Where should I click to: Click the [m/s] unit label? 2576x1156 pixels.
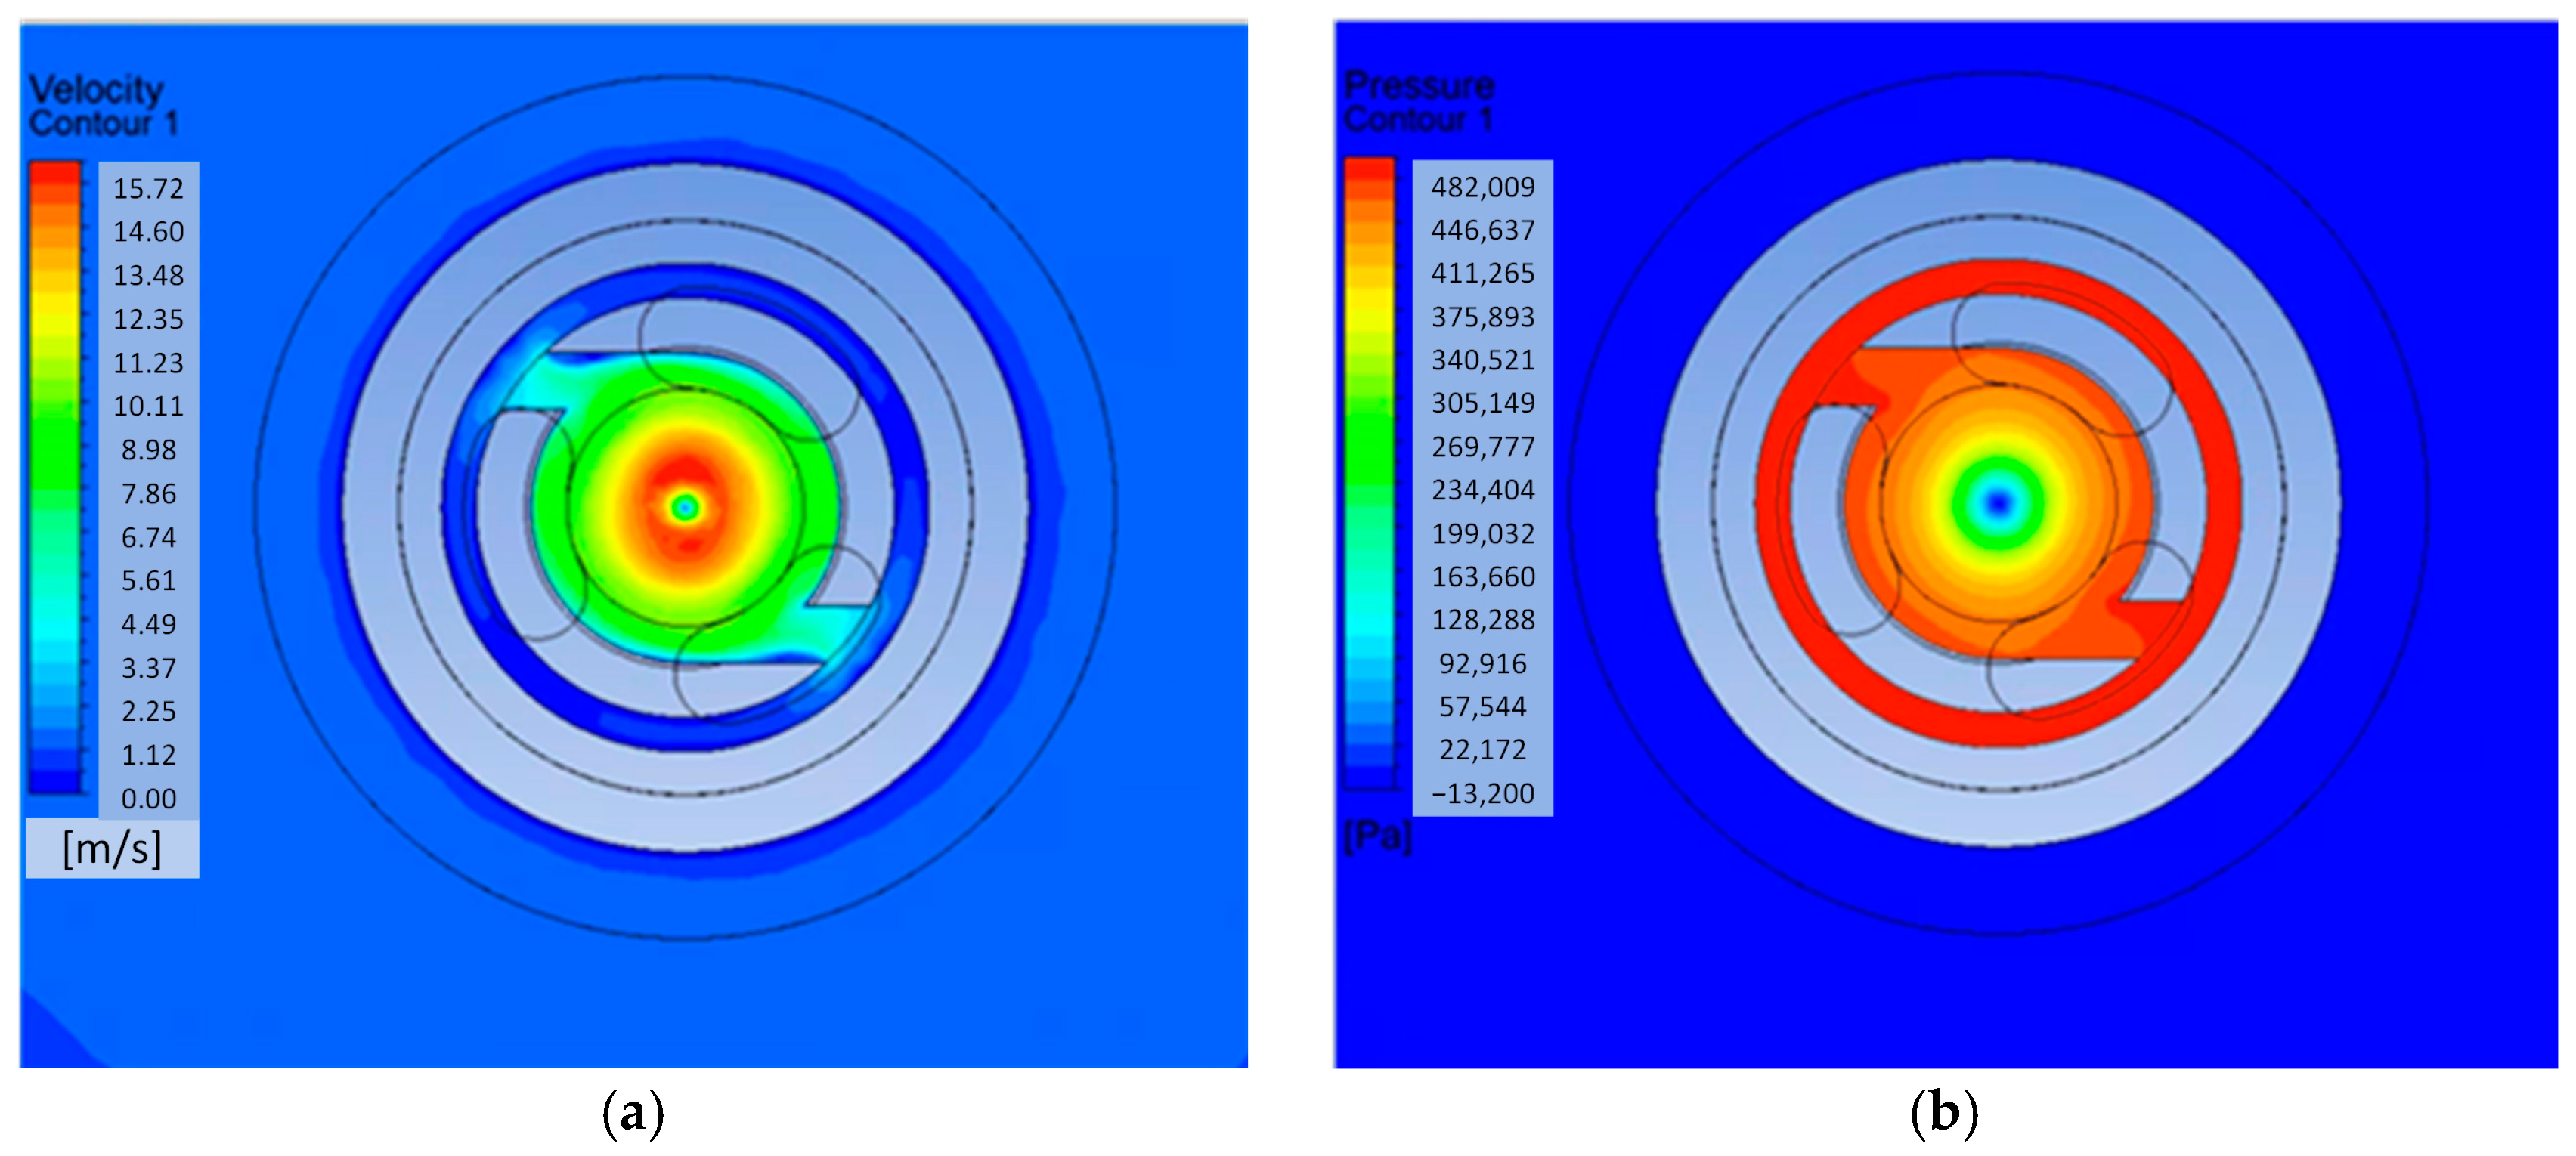coord(112,848)
